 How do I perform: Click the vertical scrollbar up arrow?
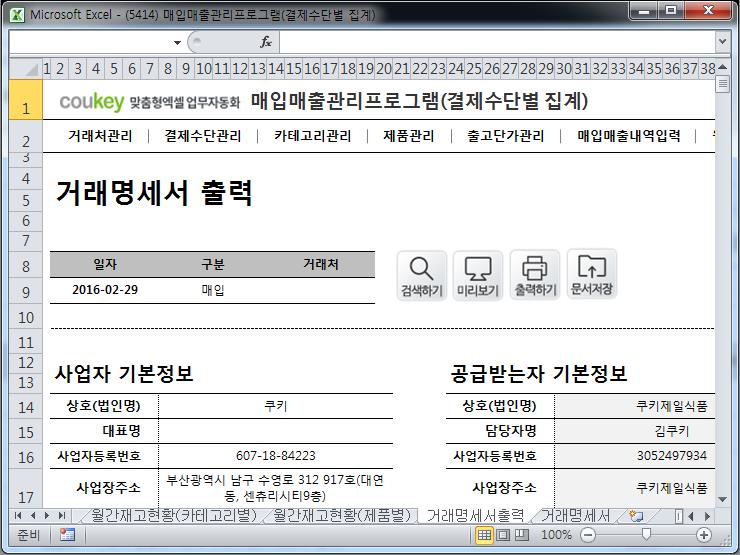click(722, 67)
